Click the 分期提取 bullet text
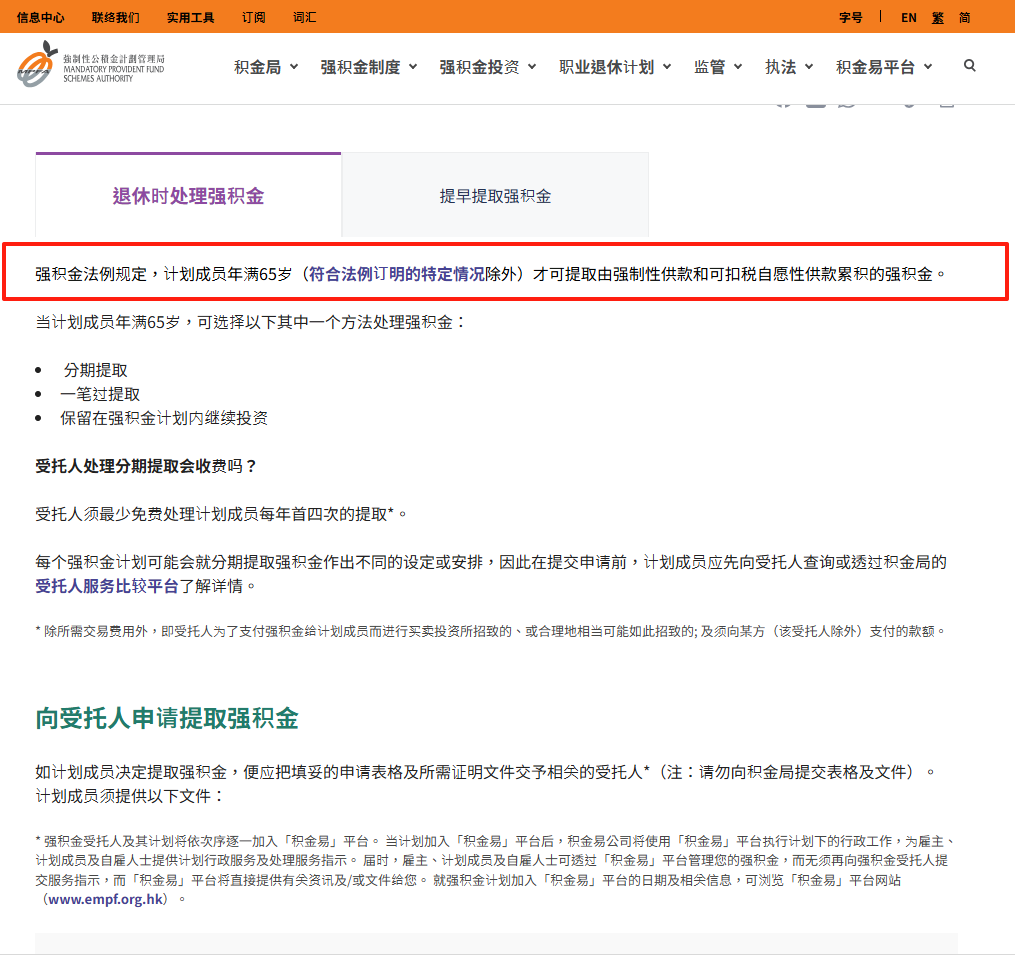This screenshot has height=955, width=1015. click(x=95, y=370)
